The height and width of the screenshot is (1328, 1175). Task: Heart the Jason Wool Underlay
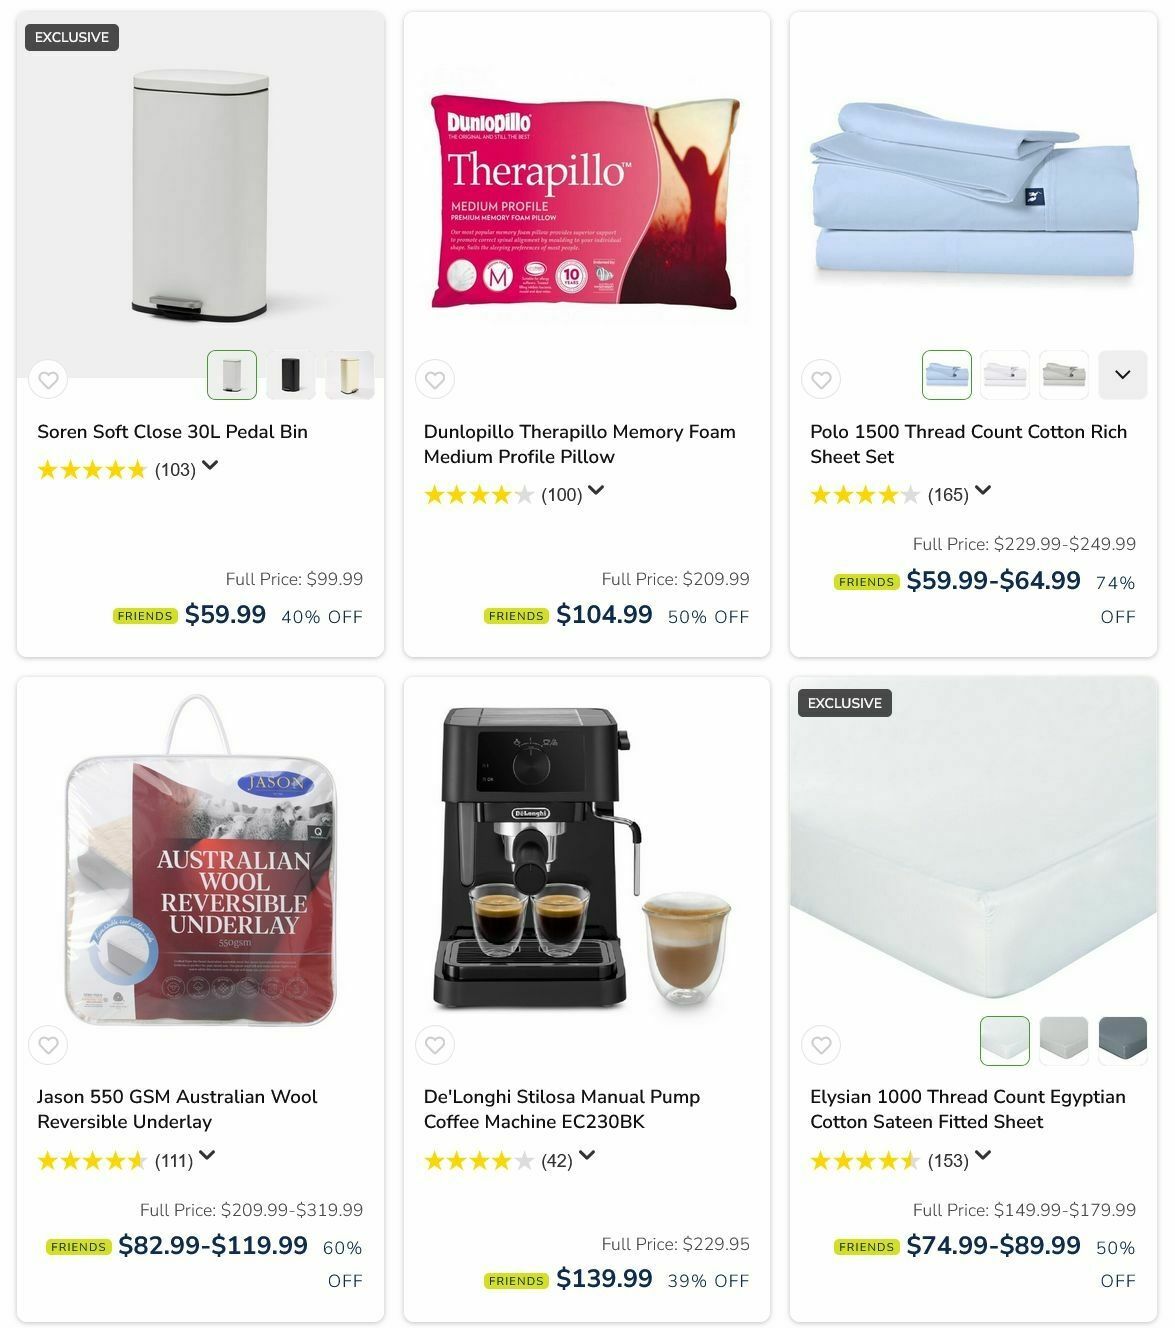click(x=48, y=1045)
